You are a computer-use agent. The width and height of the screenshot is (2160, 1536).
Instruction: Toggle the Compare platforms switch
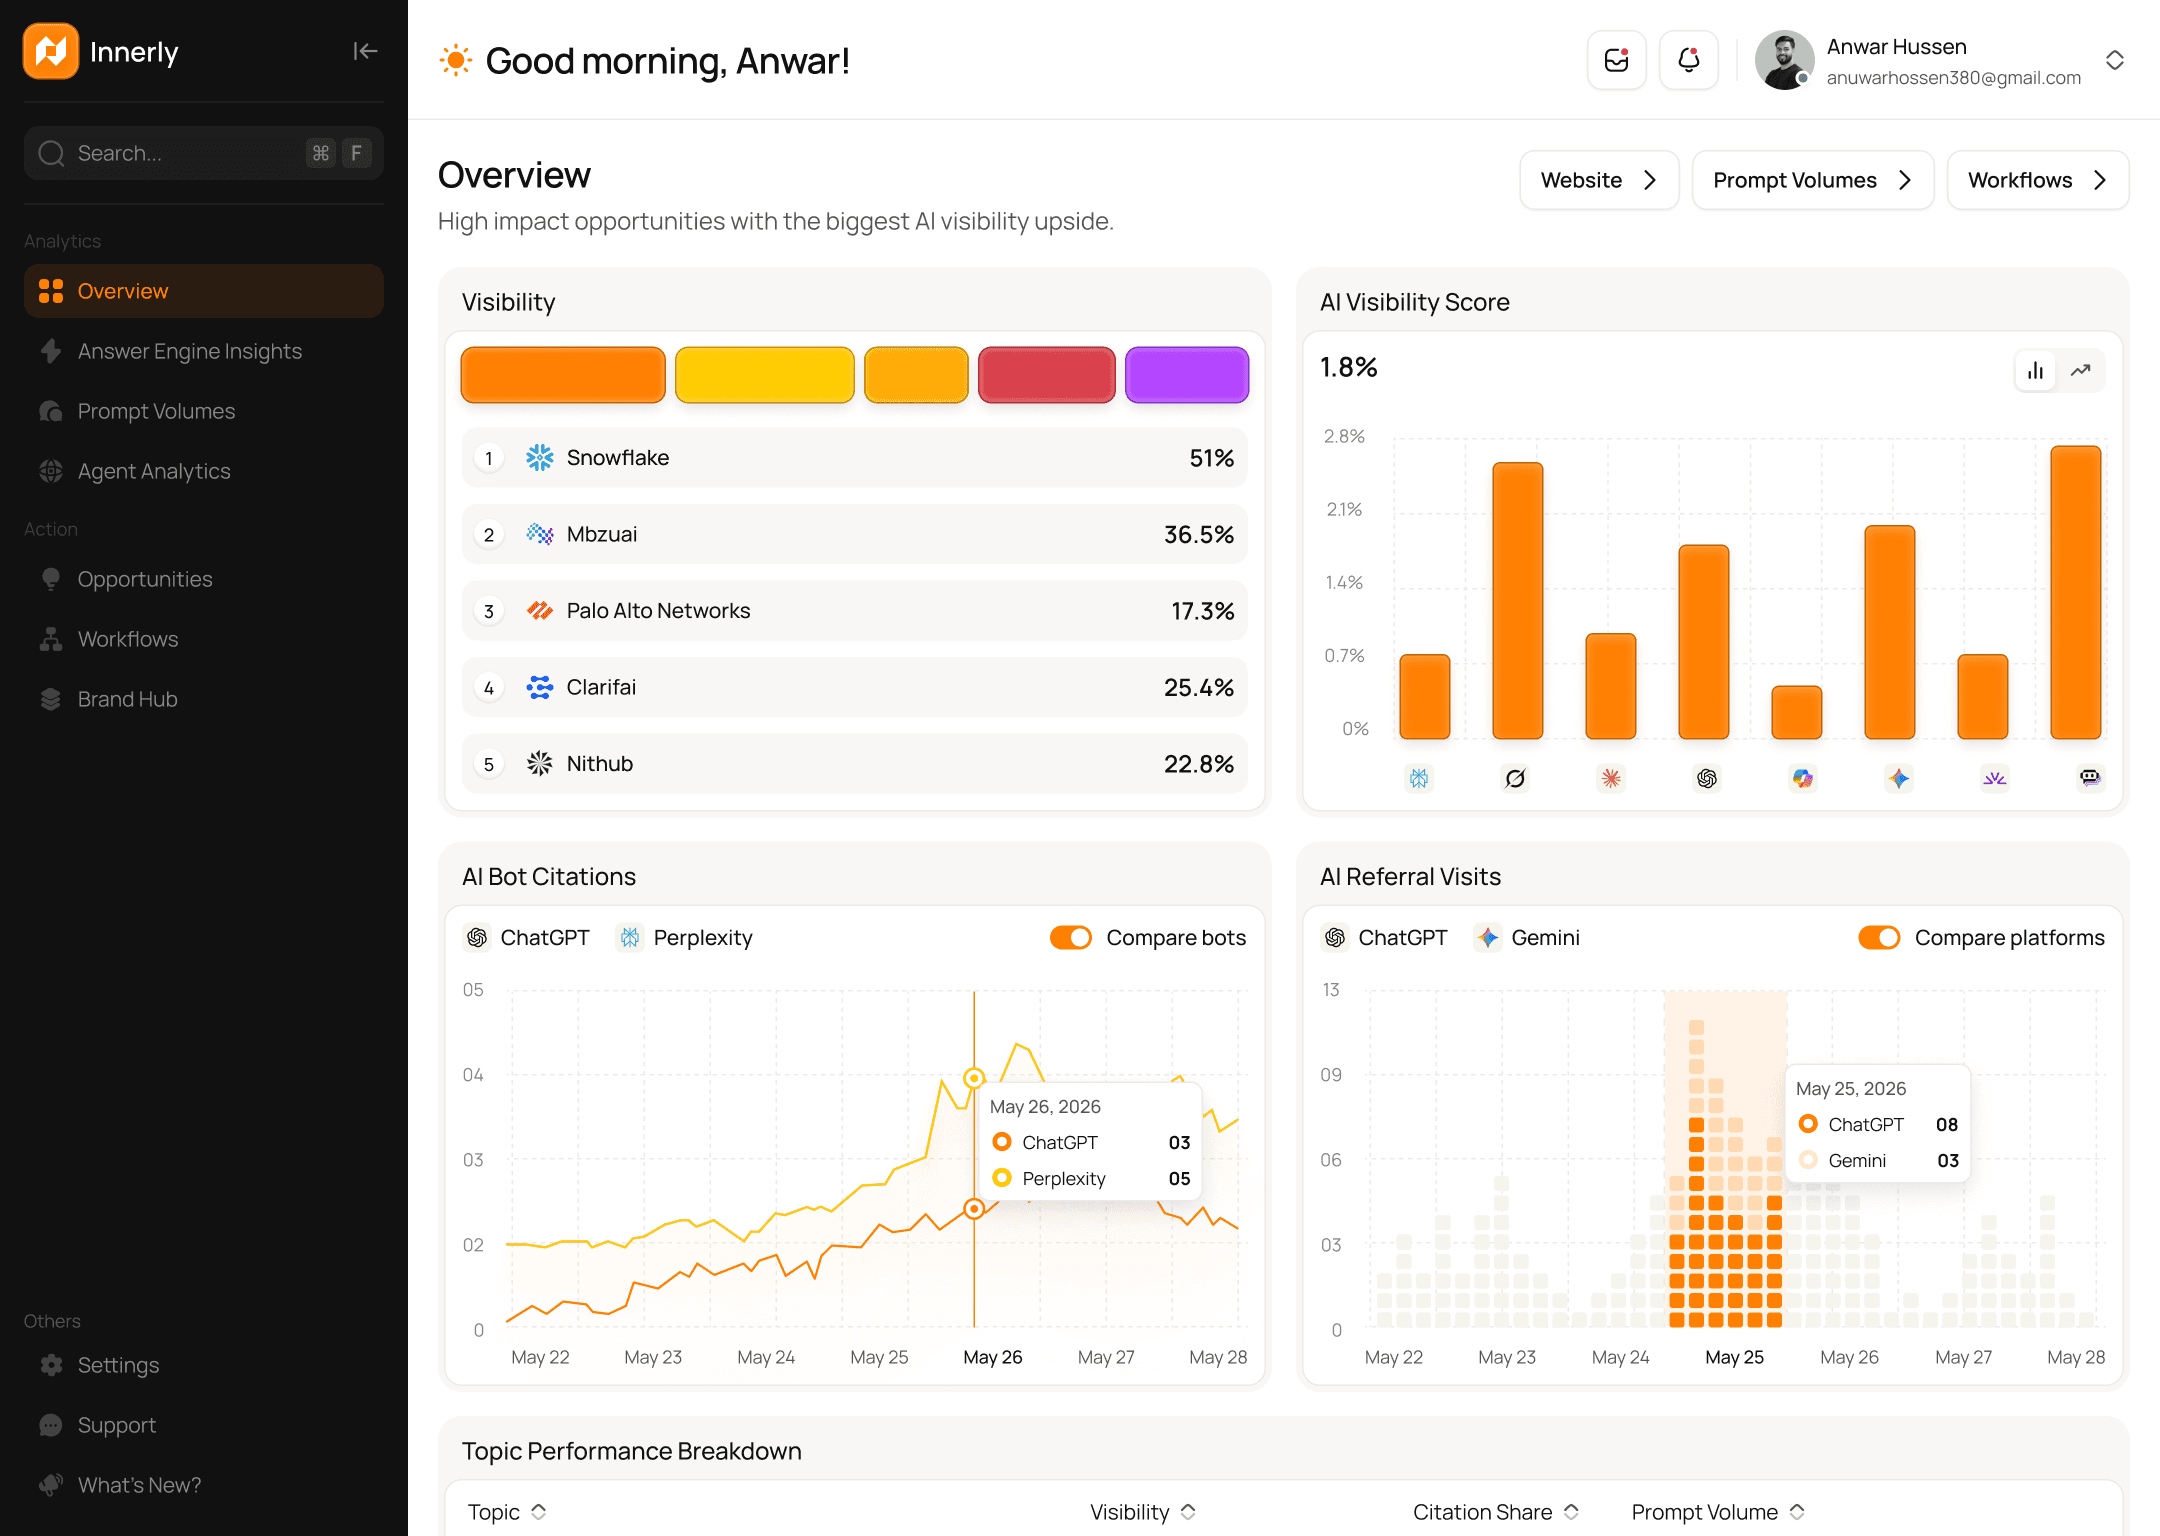click(1879, 938)
